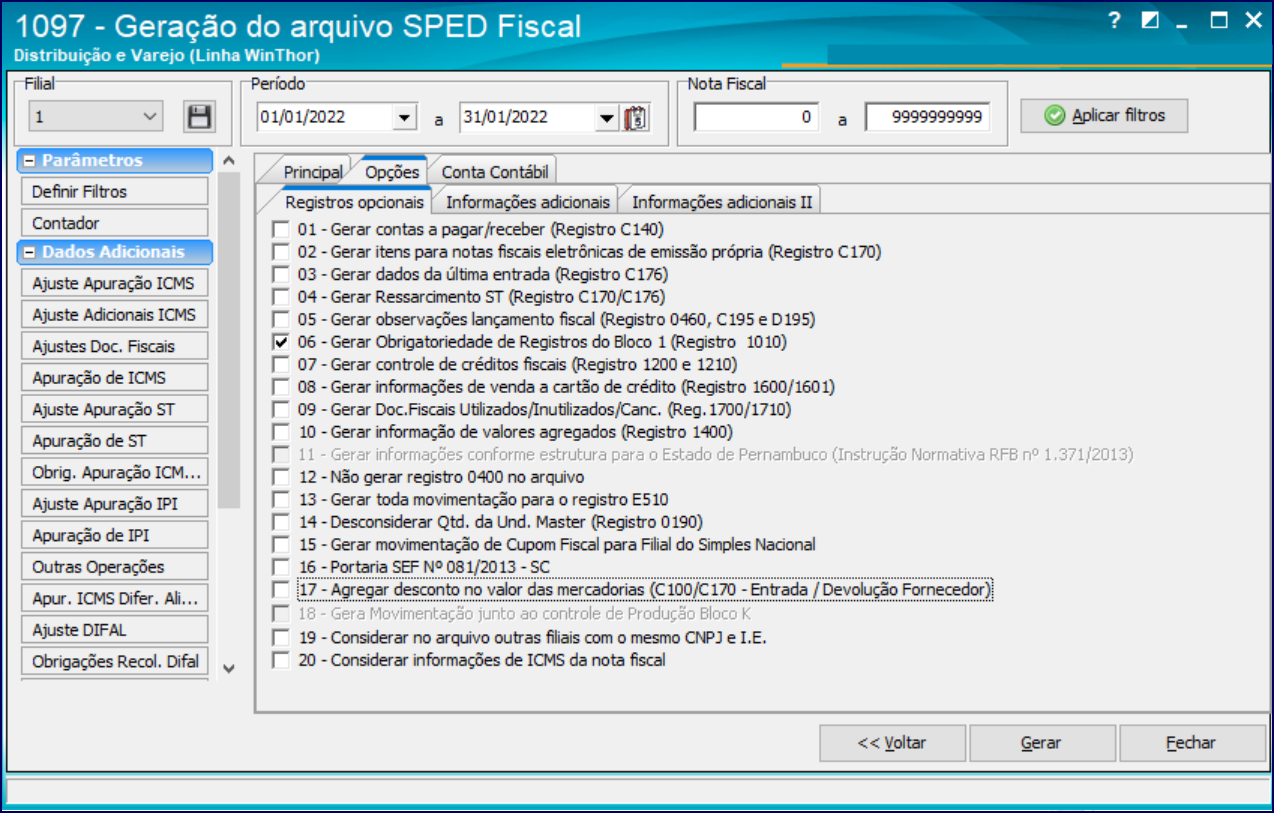Open Informações adicionais sub-tab
Viewport: 1274px width, 813px height.
(x=528, y=202)
